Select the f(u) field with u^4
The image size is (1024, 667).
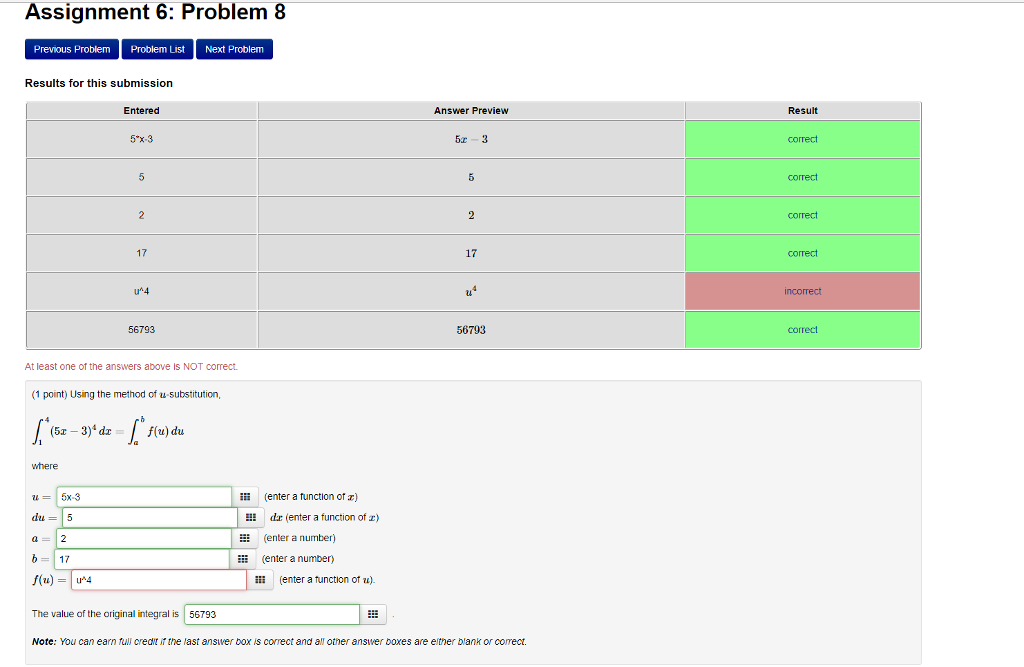click(x=158, y=579)
